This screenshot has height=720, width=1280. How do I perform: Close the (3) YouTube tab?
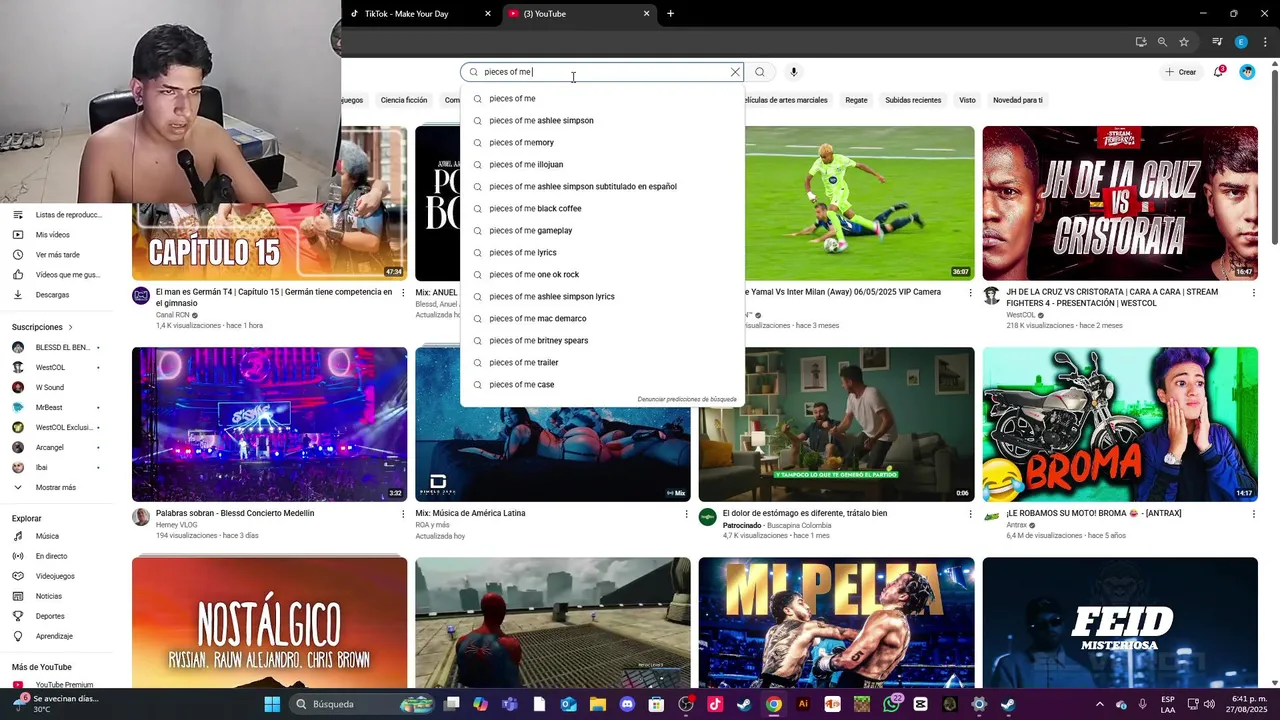(646, 14)
